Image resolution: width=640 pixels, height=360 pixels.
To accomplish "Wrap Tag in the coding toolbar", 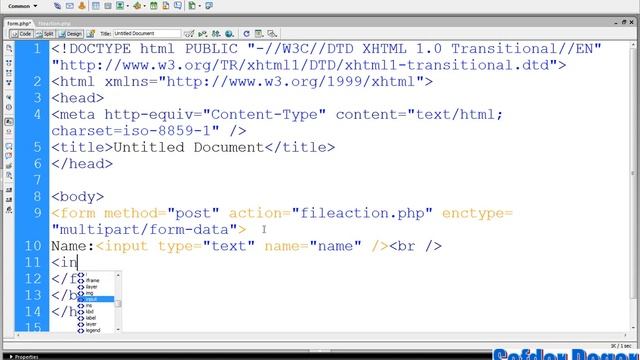I will (9, 166).
